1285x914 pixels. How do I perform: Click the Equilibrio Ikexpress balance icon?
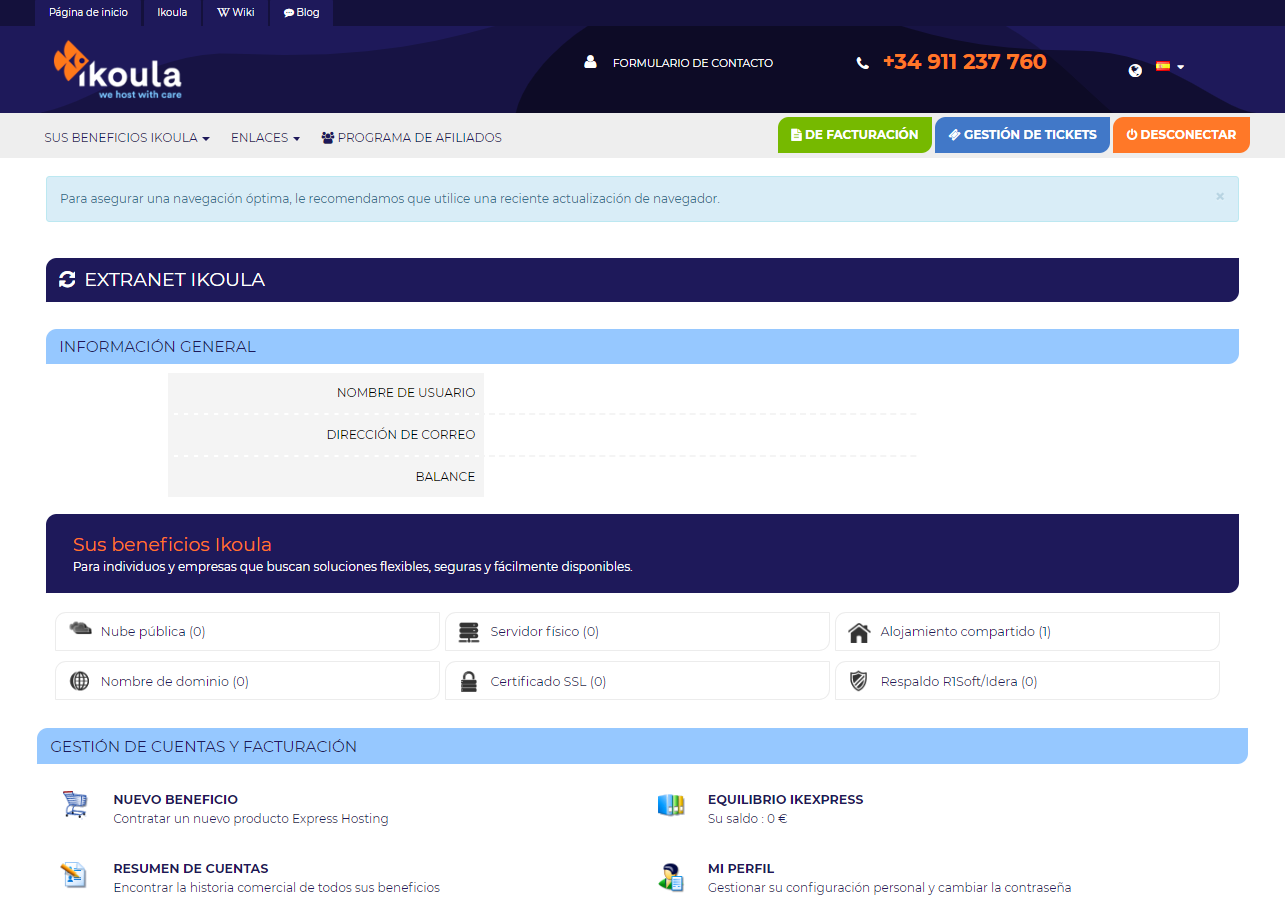(x=672, y=806)
